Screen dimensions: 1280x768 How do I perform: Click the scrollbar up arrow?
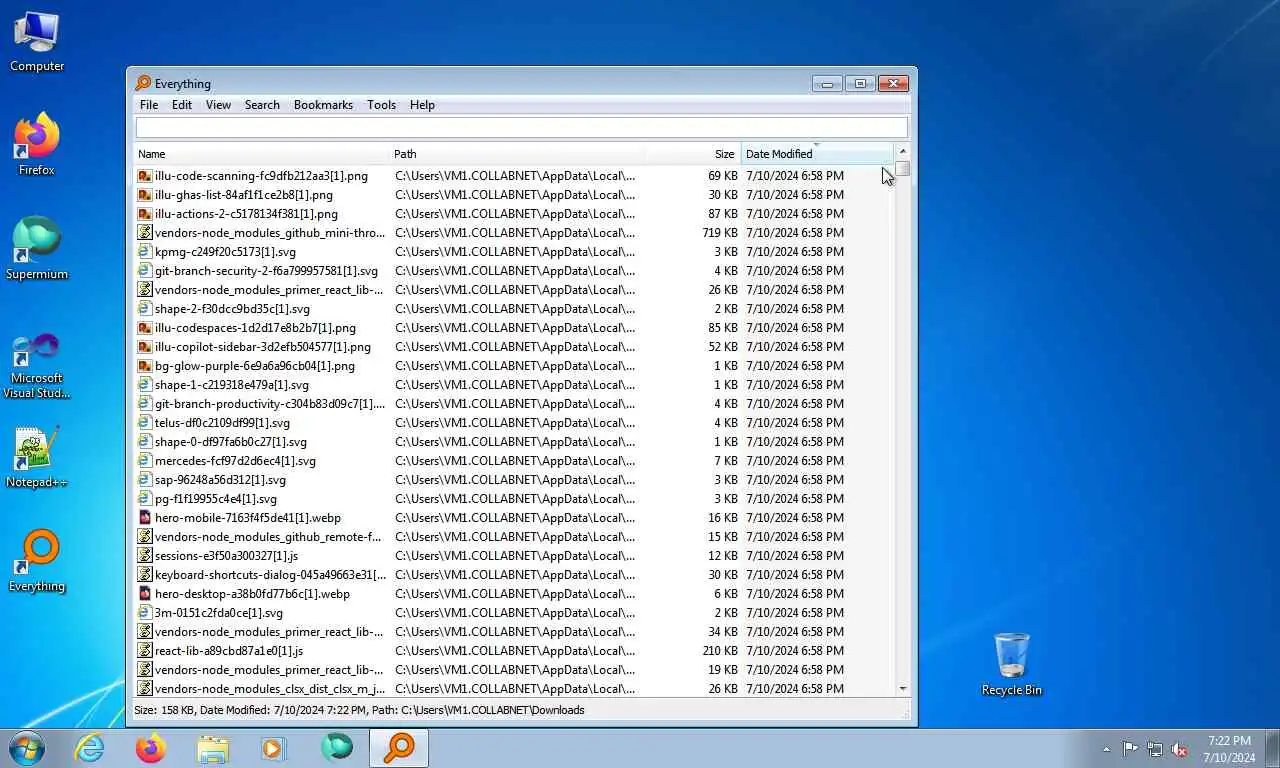[x=903, y=152]
